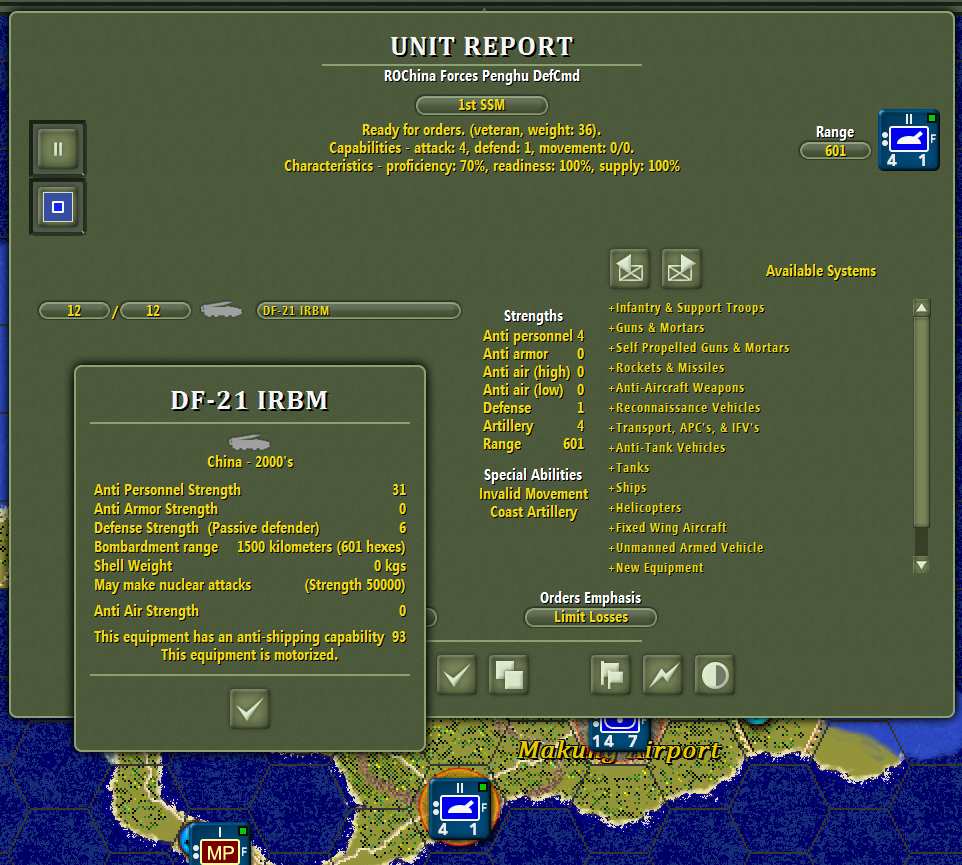Expand Unmanned Armed Vehicle category
The width and height of the screenshot is (962, 865).
(x=686, y=548)
